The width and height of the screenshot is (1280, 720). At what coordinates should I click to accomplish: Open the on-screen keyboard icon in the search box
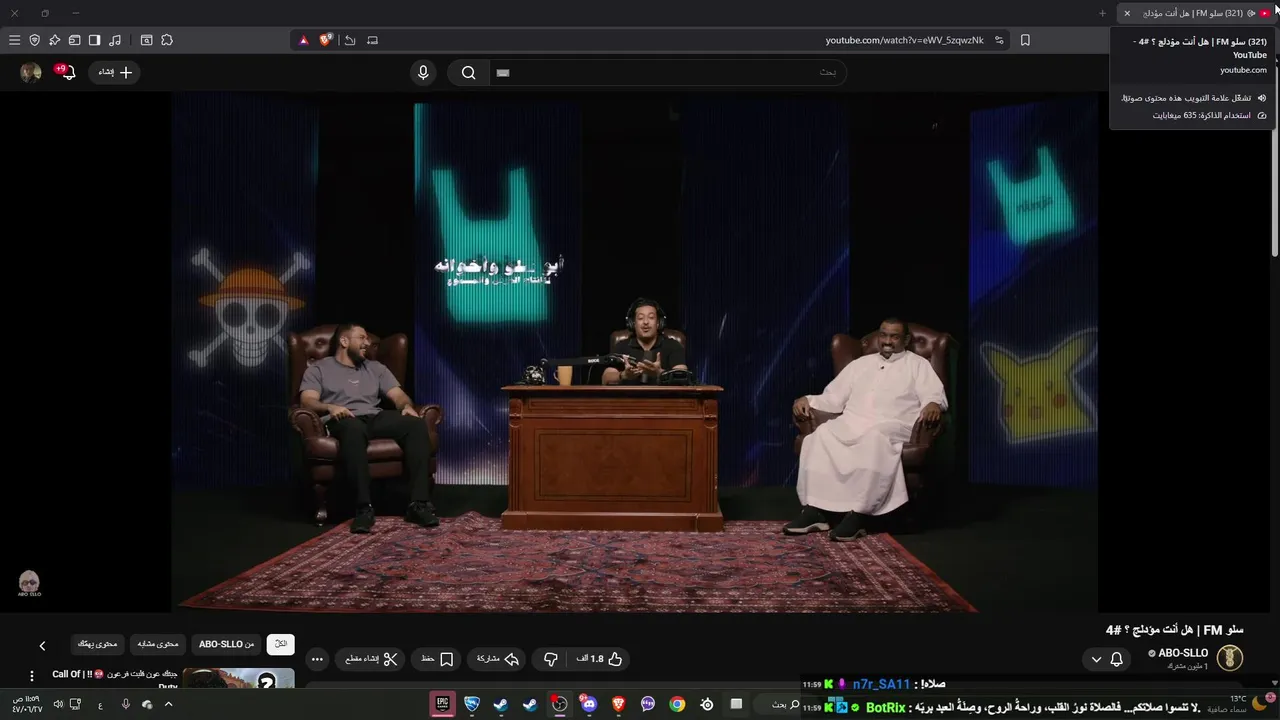pos(503,73)
